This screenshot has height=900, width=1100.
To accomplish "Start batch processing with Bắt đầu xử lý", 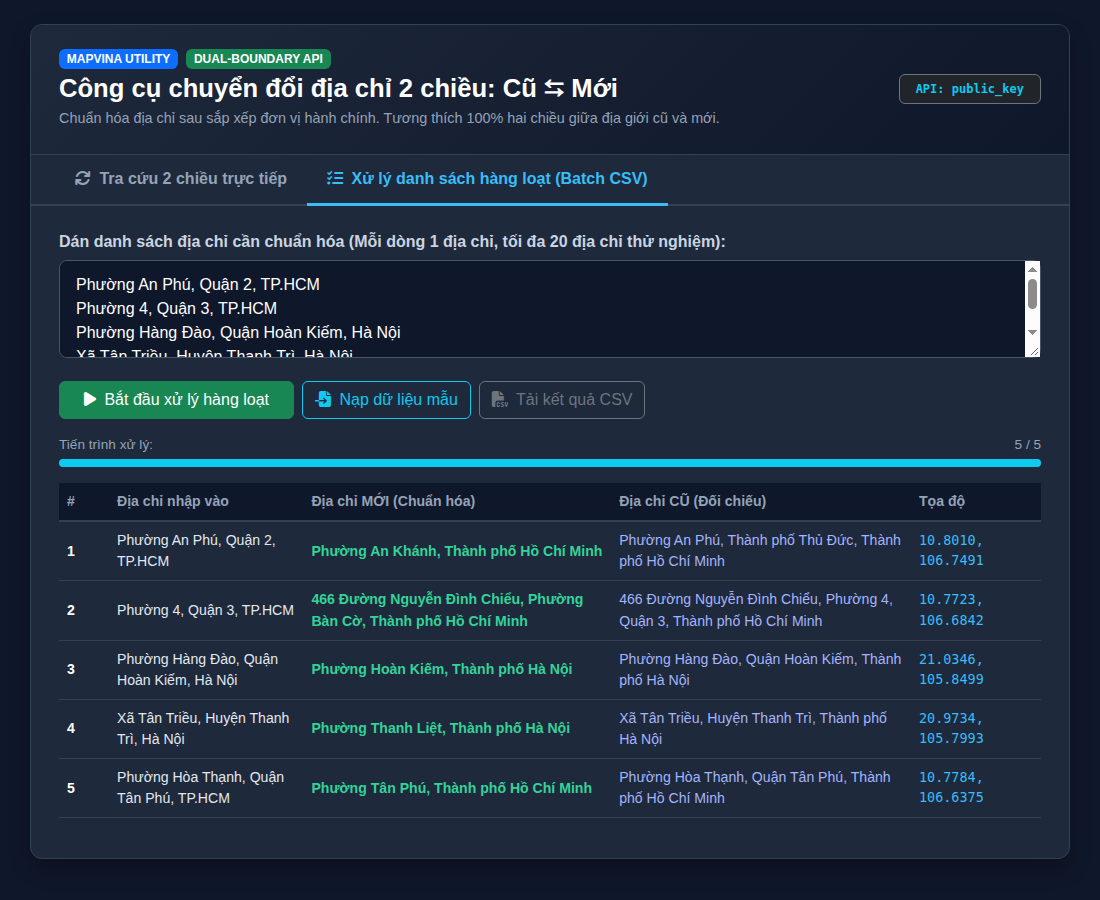I will tap(176, 400).
